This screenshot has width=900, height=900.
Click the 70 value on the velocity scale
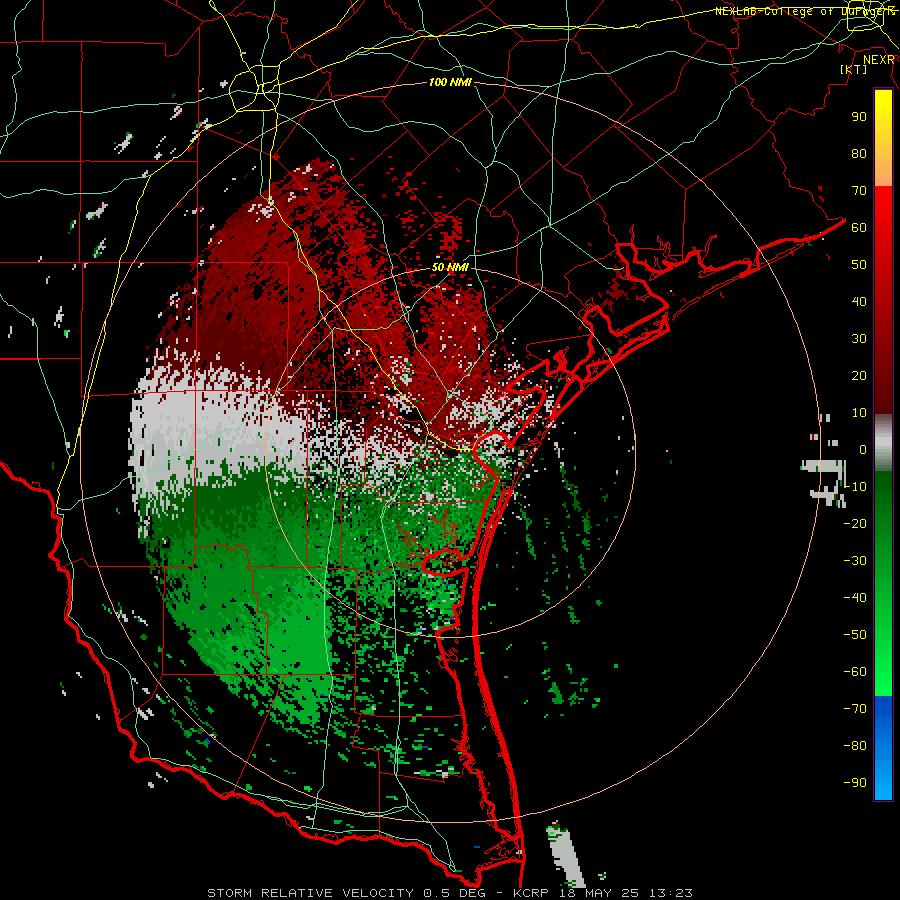[x=859, y=191]
